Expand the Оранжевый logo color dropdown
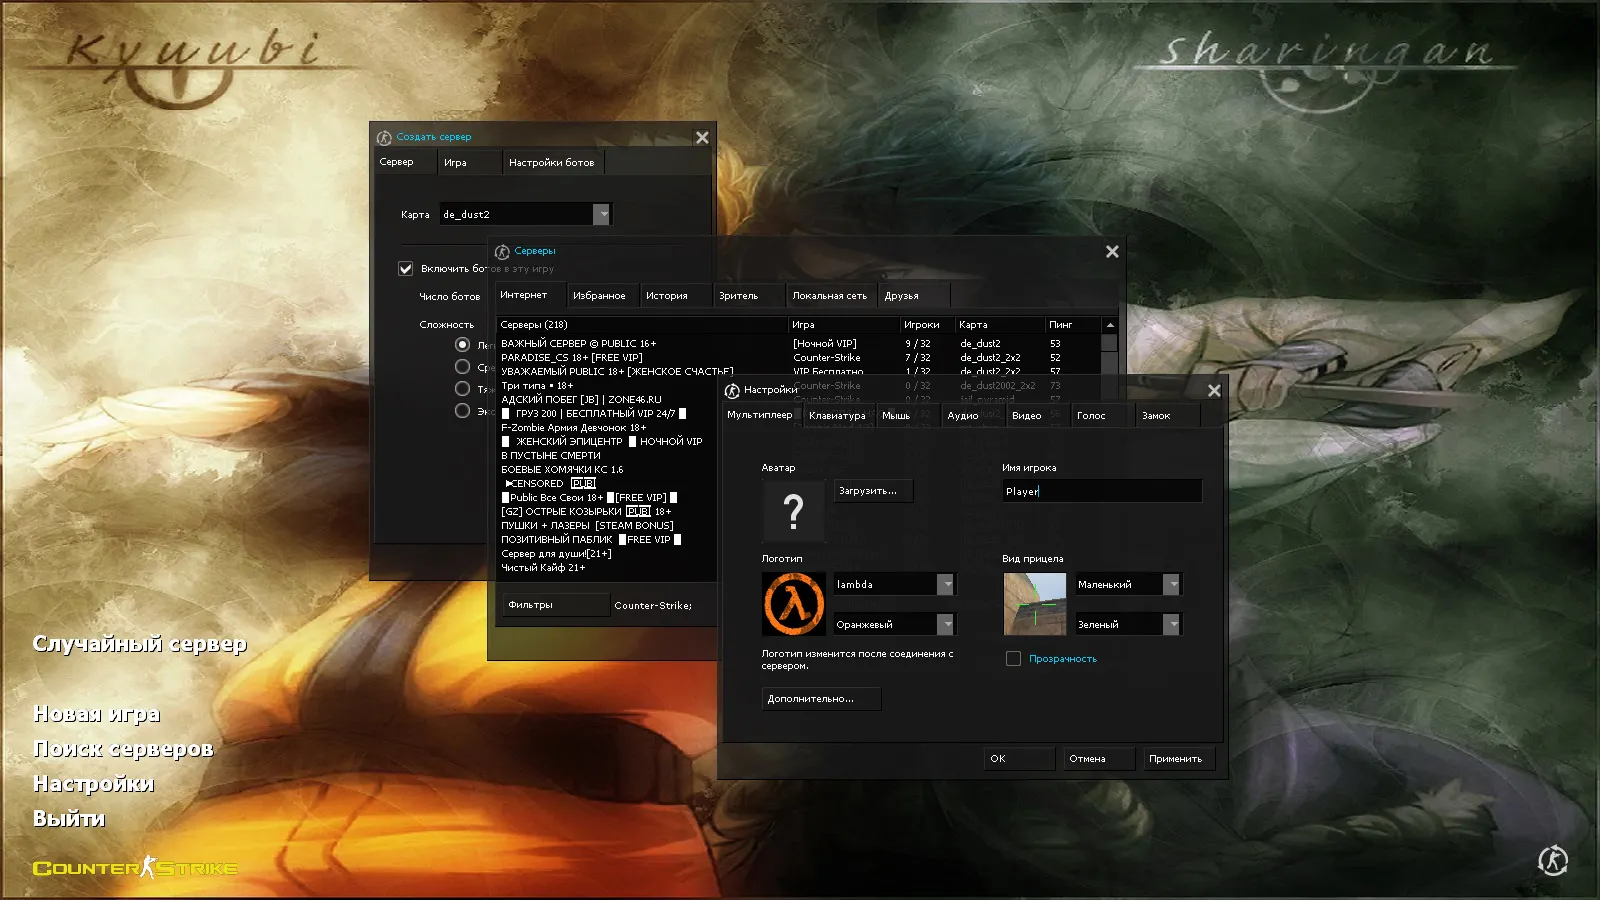Image resolution: width=1600 pixels, height=900 pixels. click(x=945, y=625)
